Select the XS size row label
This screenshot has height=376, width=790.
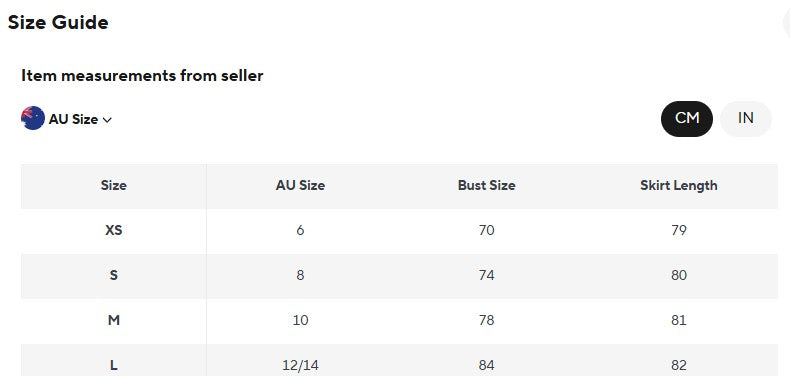tap(113, 230)
